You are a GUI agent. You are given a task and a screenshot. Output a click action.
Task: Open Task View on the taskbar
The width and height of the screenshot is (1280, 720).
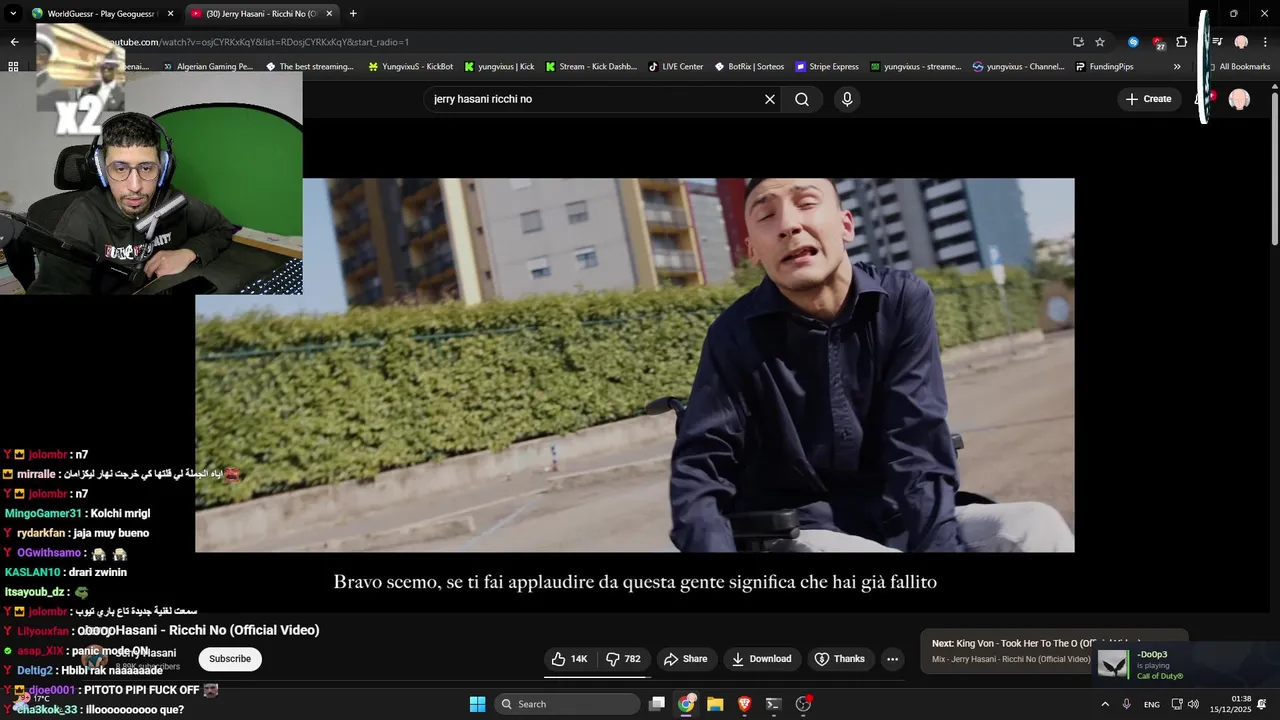[x=657, y=704]
